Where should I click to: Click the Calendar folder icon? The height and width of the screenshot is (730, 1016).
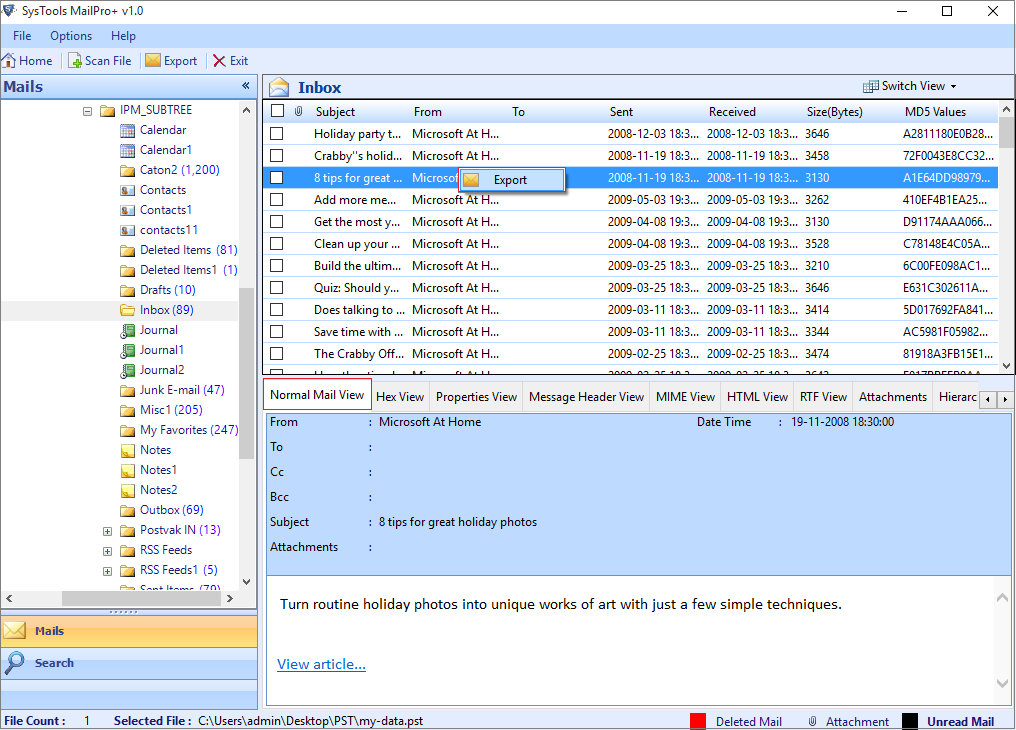128,131
